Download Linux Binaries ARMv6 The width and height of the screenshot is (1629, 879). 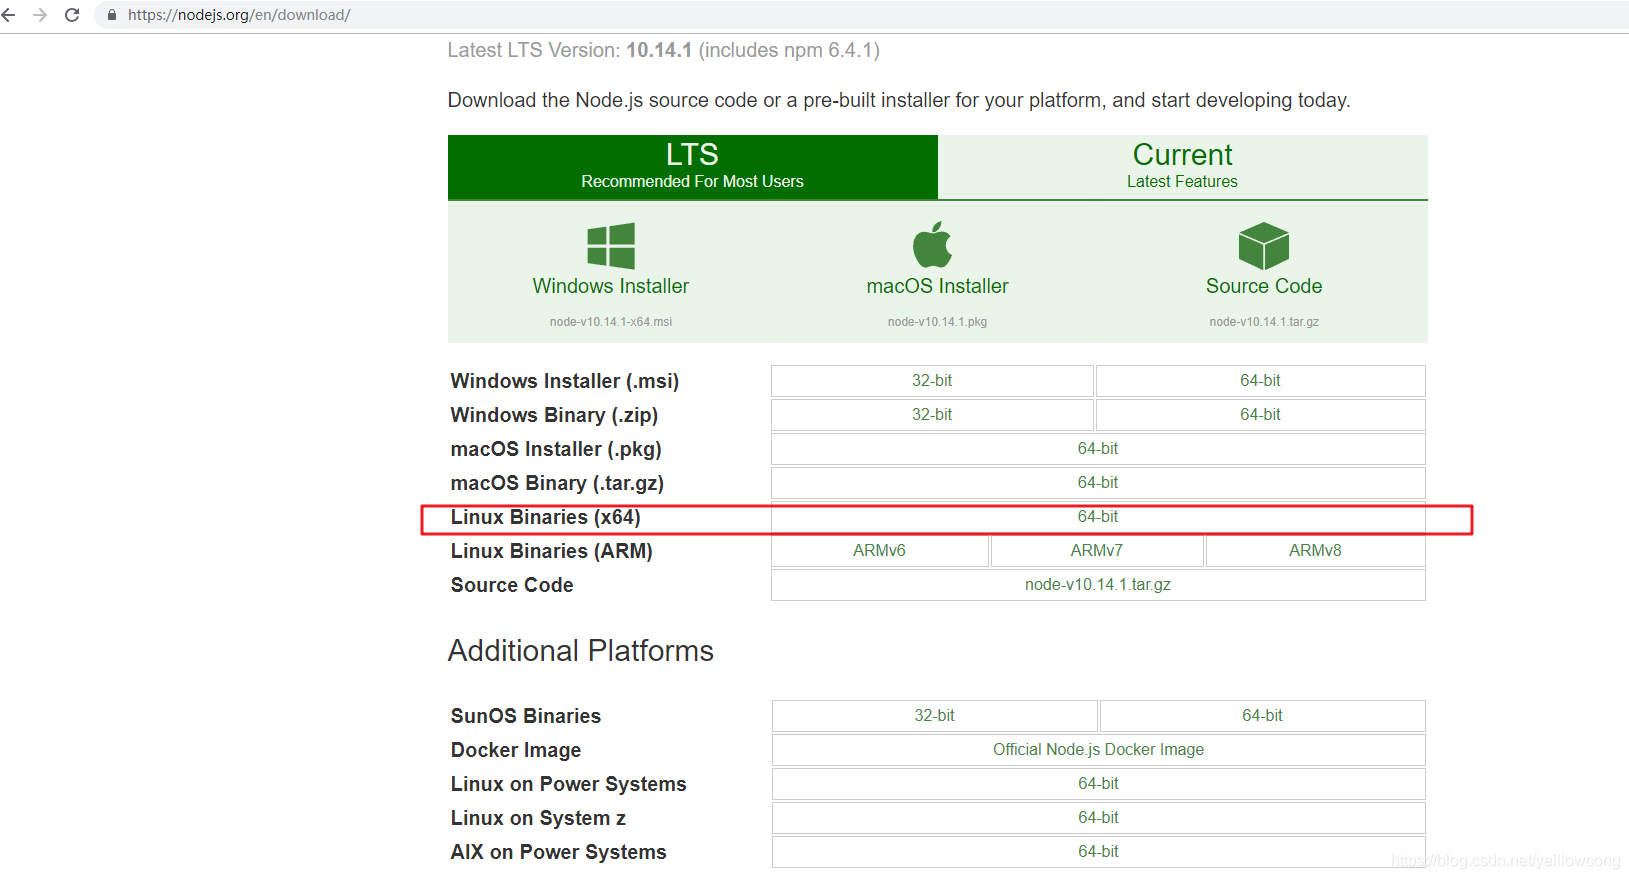coord(880,551)
